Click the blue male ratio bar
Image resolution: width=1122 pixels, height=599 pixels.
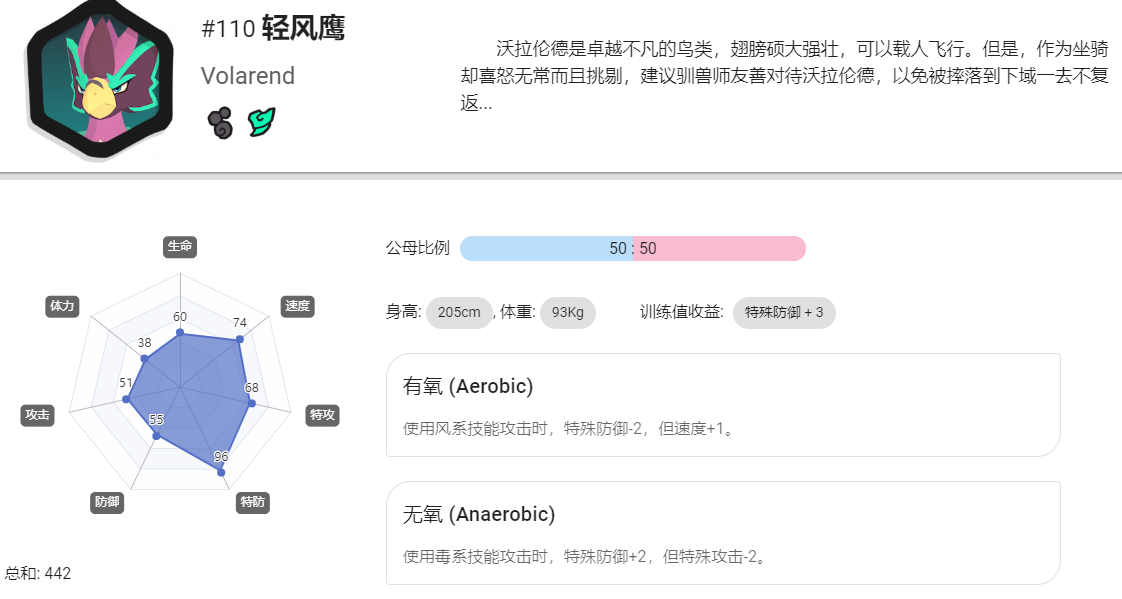tap(547, 248)
